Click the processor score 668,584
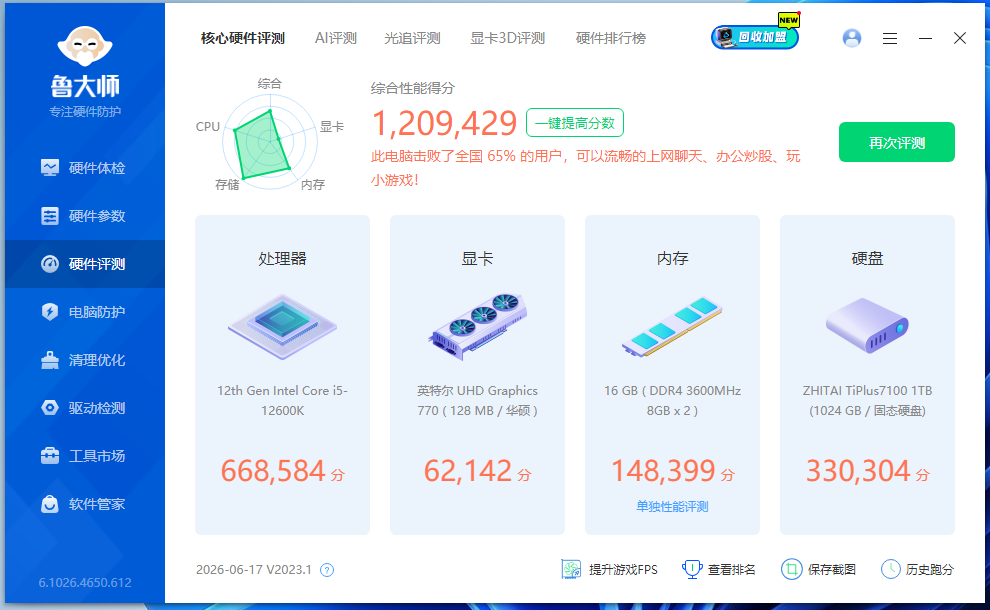Viewport: 990px width, 610px height. tap(273, 471)
